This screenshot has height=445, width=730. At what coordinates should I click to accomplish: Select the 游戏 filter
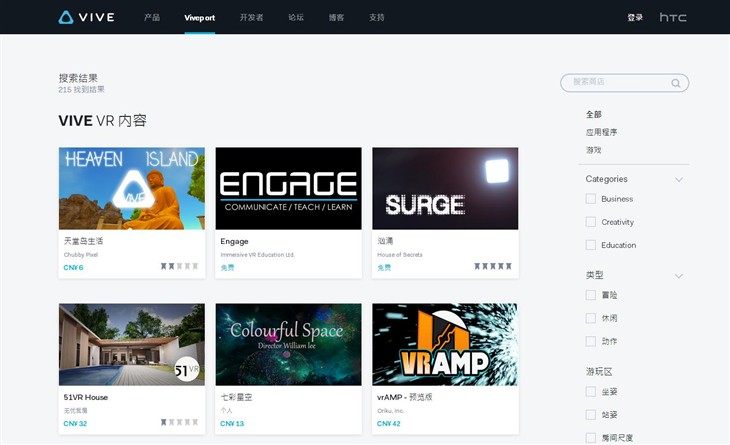(x=594, y=150)
